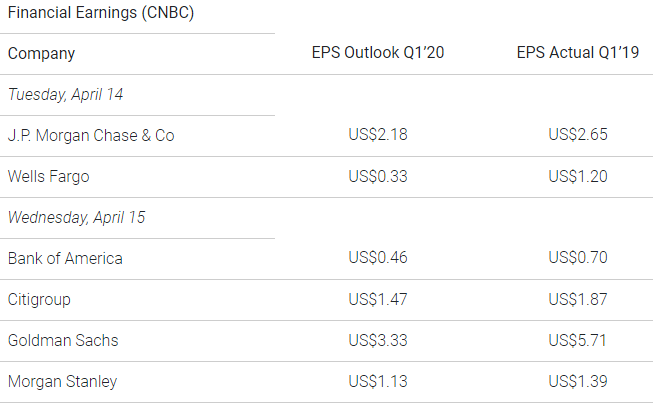Click Wells Fargo actual value US$1.20
This screenshot has height=411, width=653.
578,176
